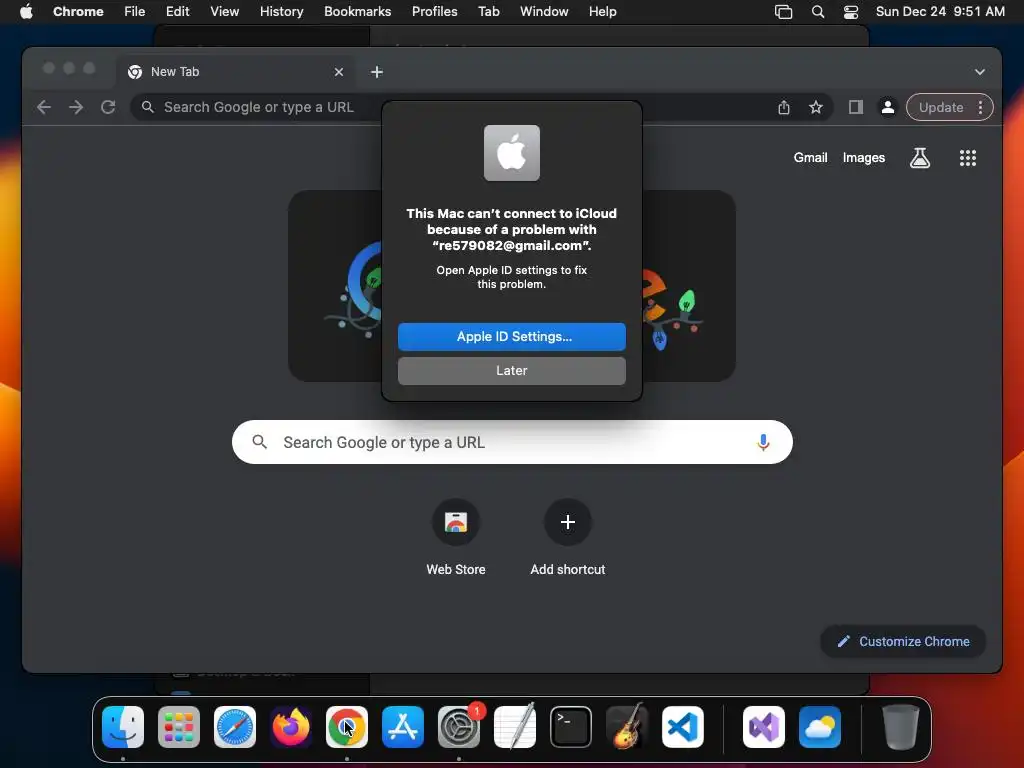1024x768 pixels.
Task: Click the voice search microphone icon
Action: pyautogui.click(x=763, y=442)
